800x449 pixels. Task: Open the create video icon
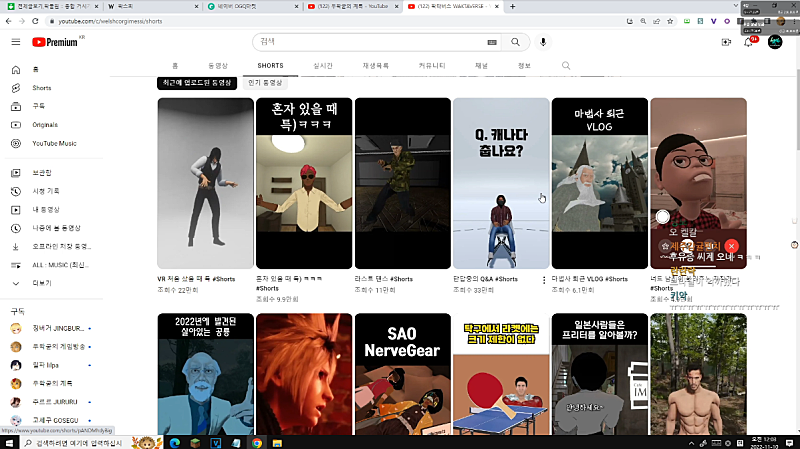click(726, 42)
